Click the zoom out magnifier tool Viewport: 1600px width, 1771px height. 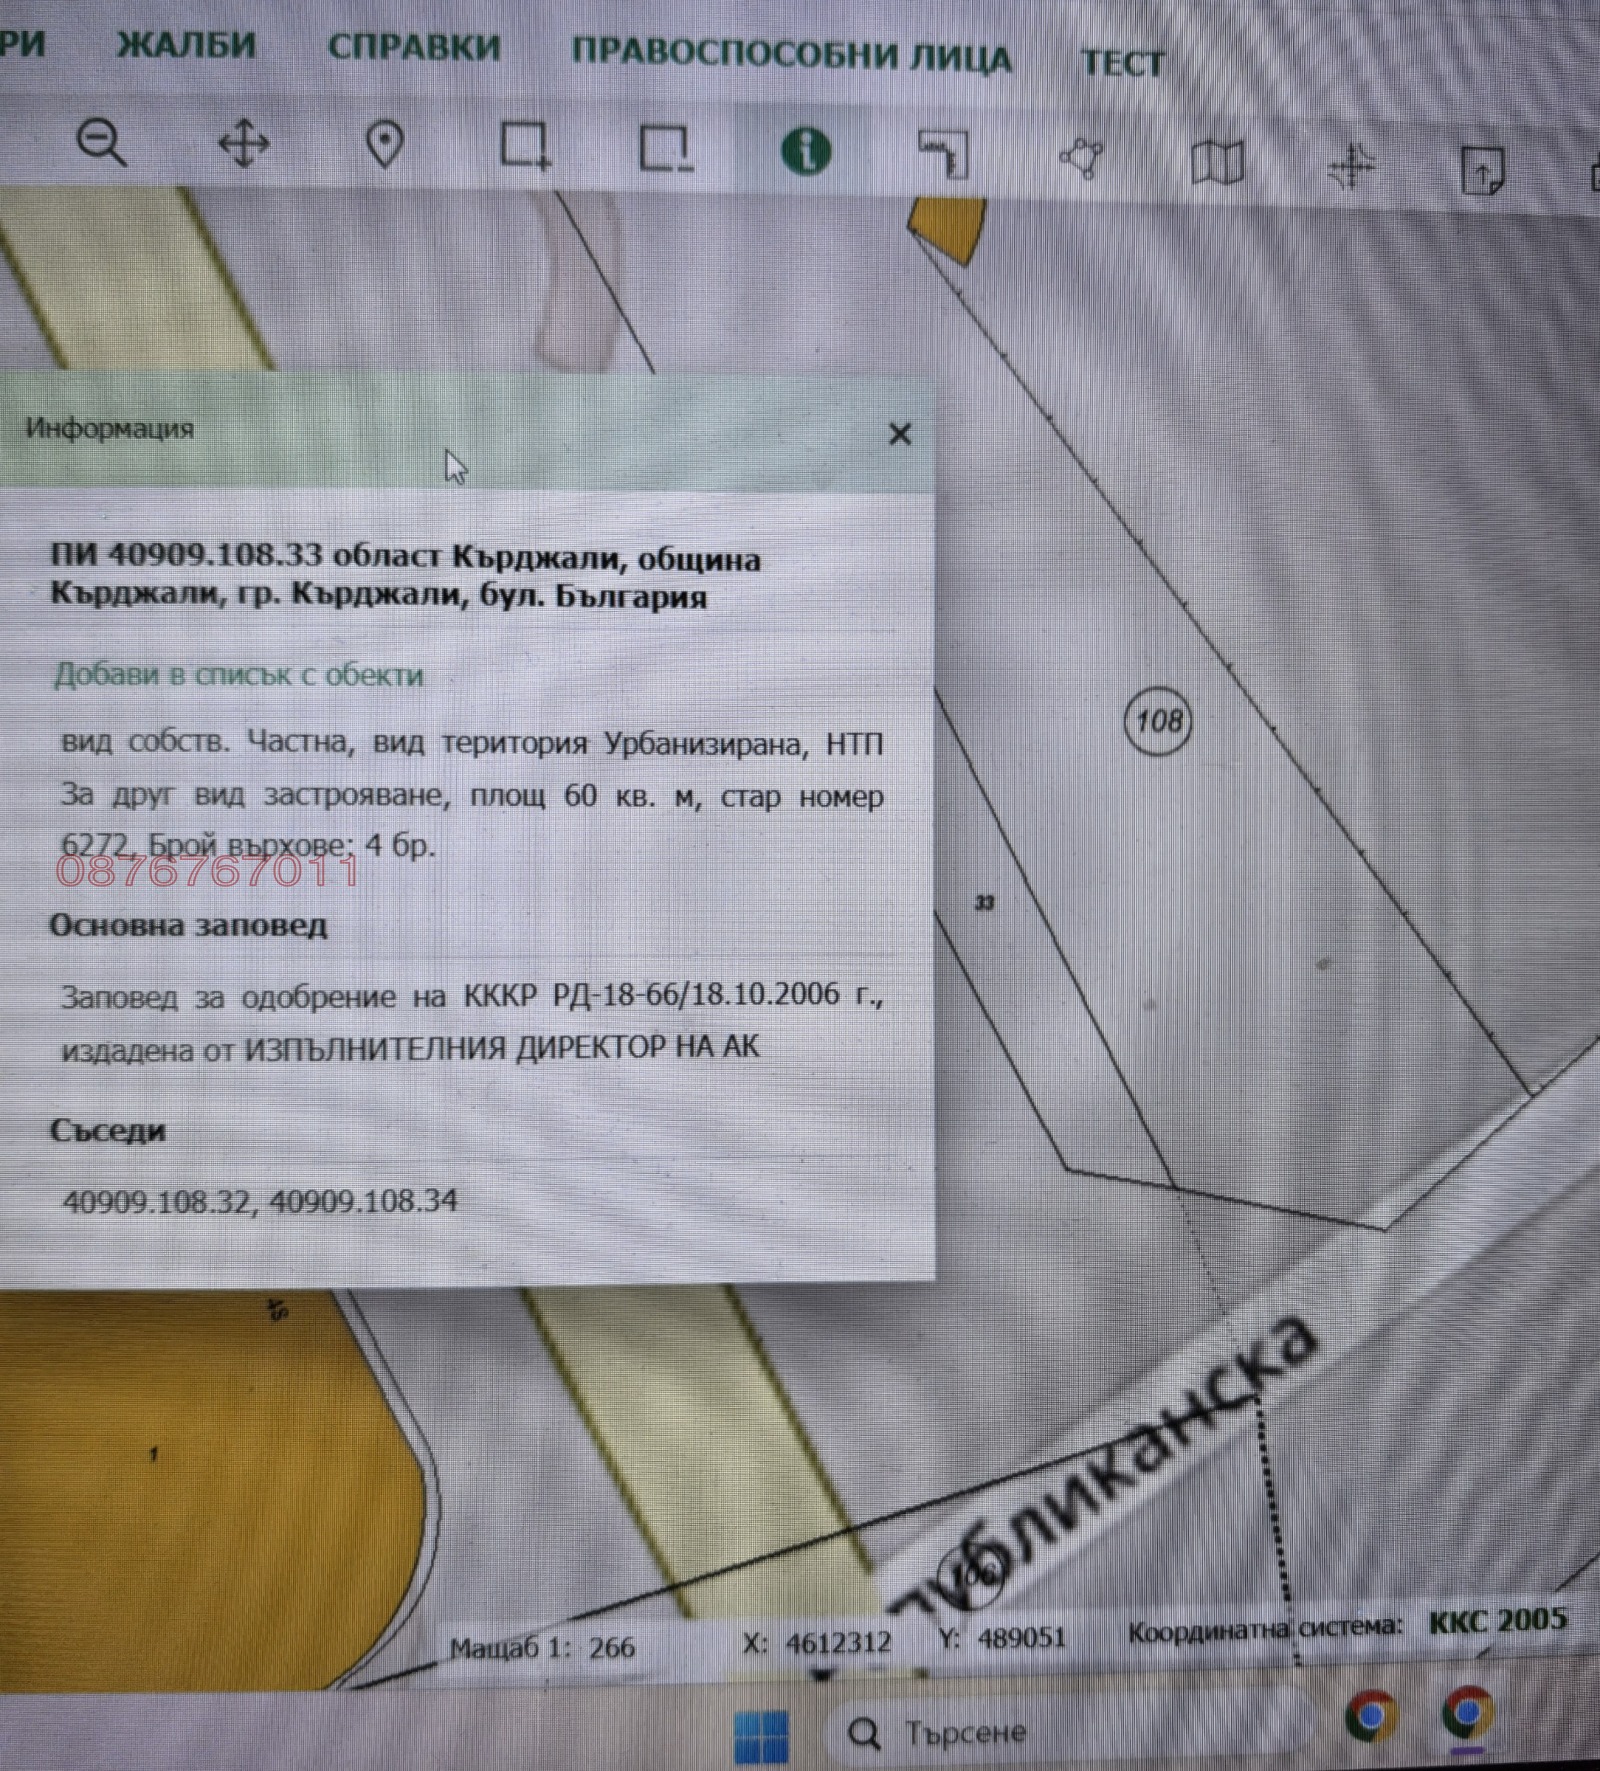click(101, 142)
